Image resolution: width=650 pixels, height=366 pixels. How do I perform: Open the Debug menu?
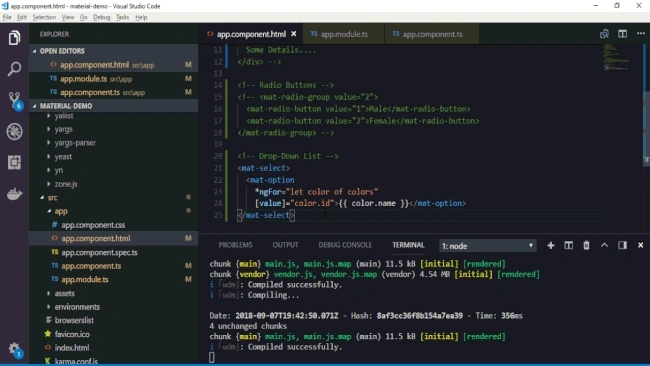pyautogui.click(x=102, y=17)
